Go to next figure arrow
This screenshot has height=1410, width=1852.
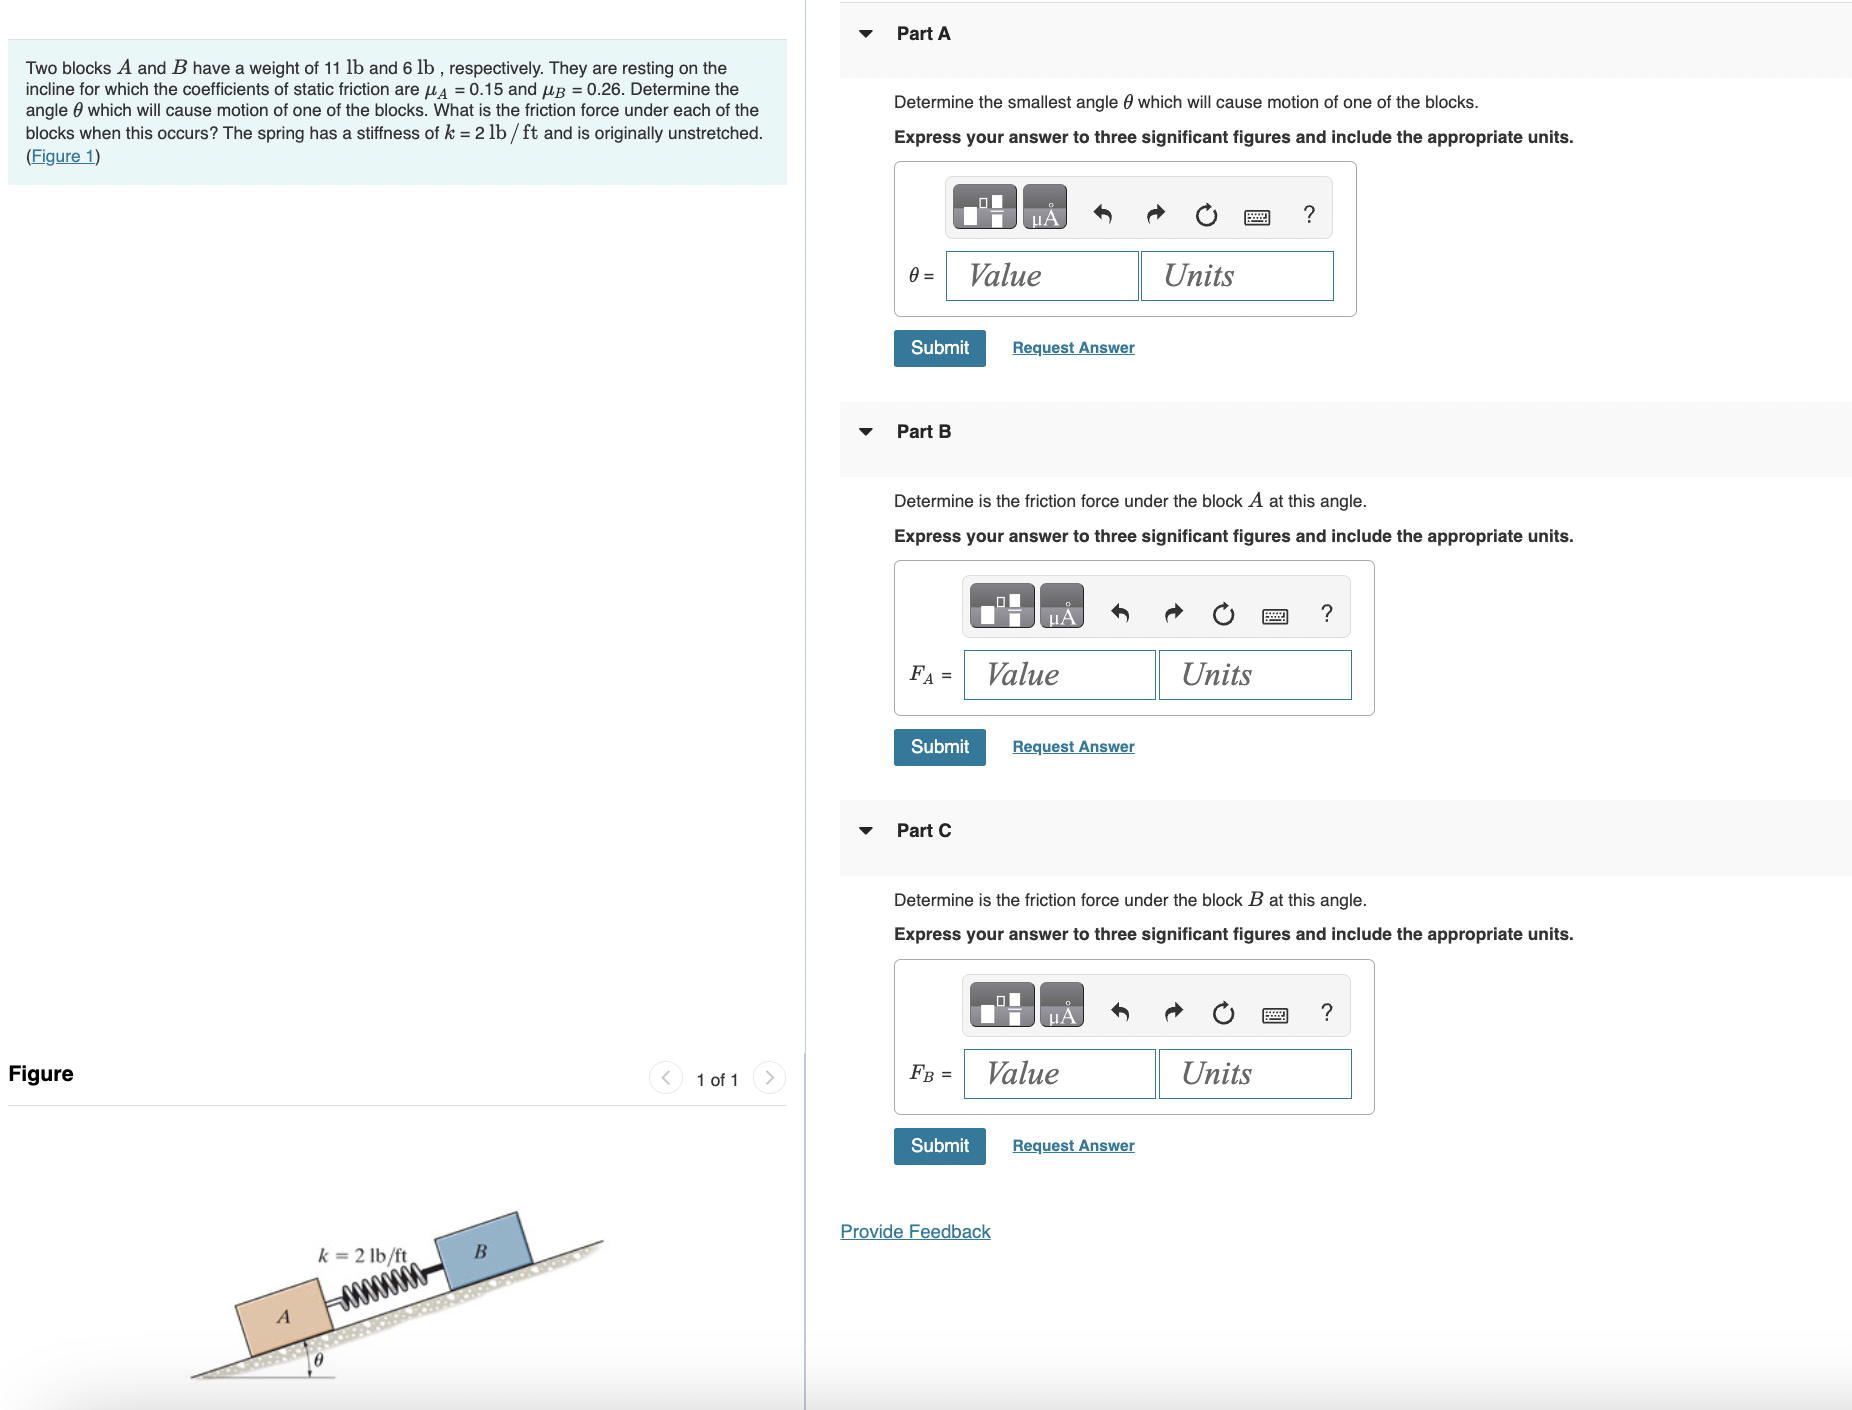point(769,1077)
